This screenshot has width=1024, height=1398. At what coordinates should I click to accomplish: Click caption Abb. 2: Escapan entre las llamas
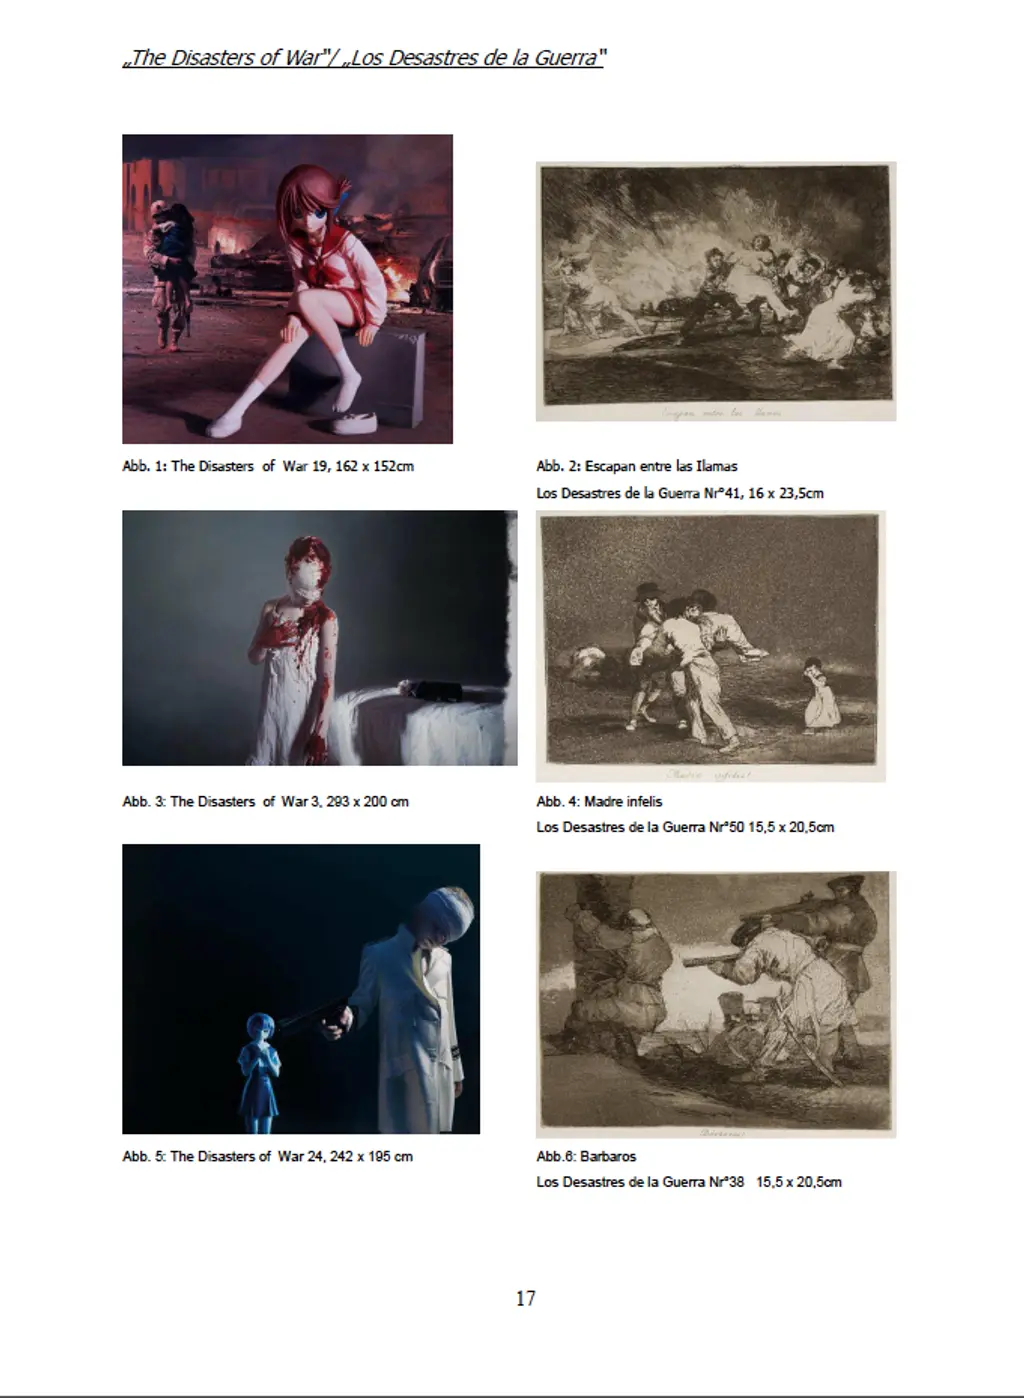[x=637, y=466]
